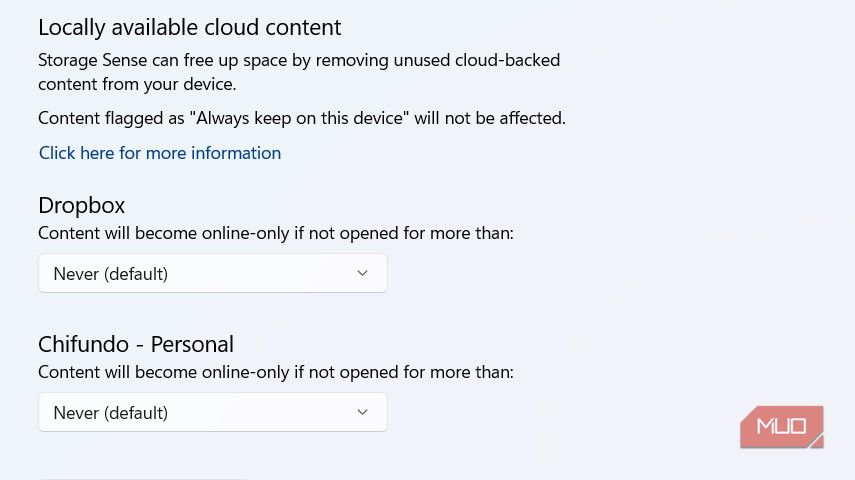This screenshot has height=480, width=855.
Task: Click the chevron arrow in Dropbox dropdown
Action: coord(362,273)
